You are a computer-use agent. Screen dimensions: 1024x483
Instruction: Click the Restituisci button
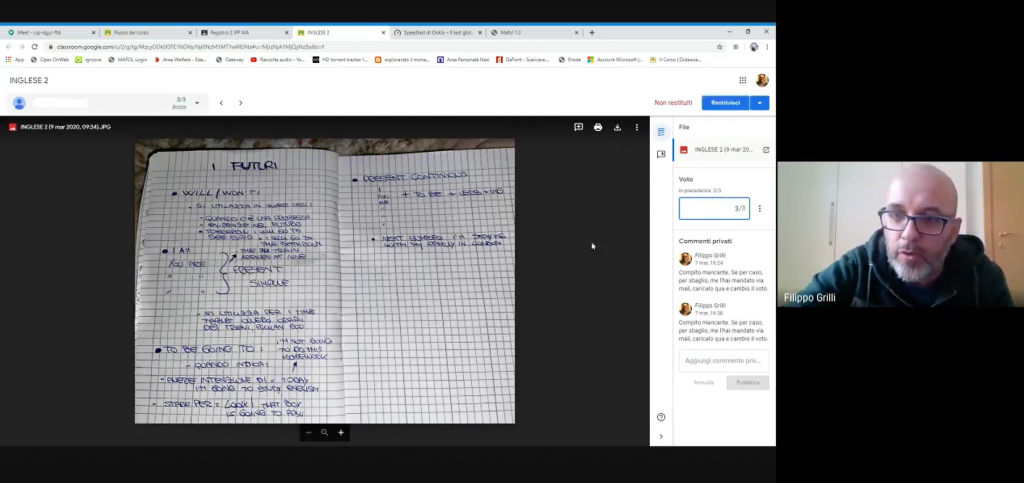[x=725, y=103]
